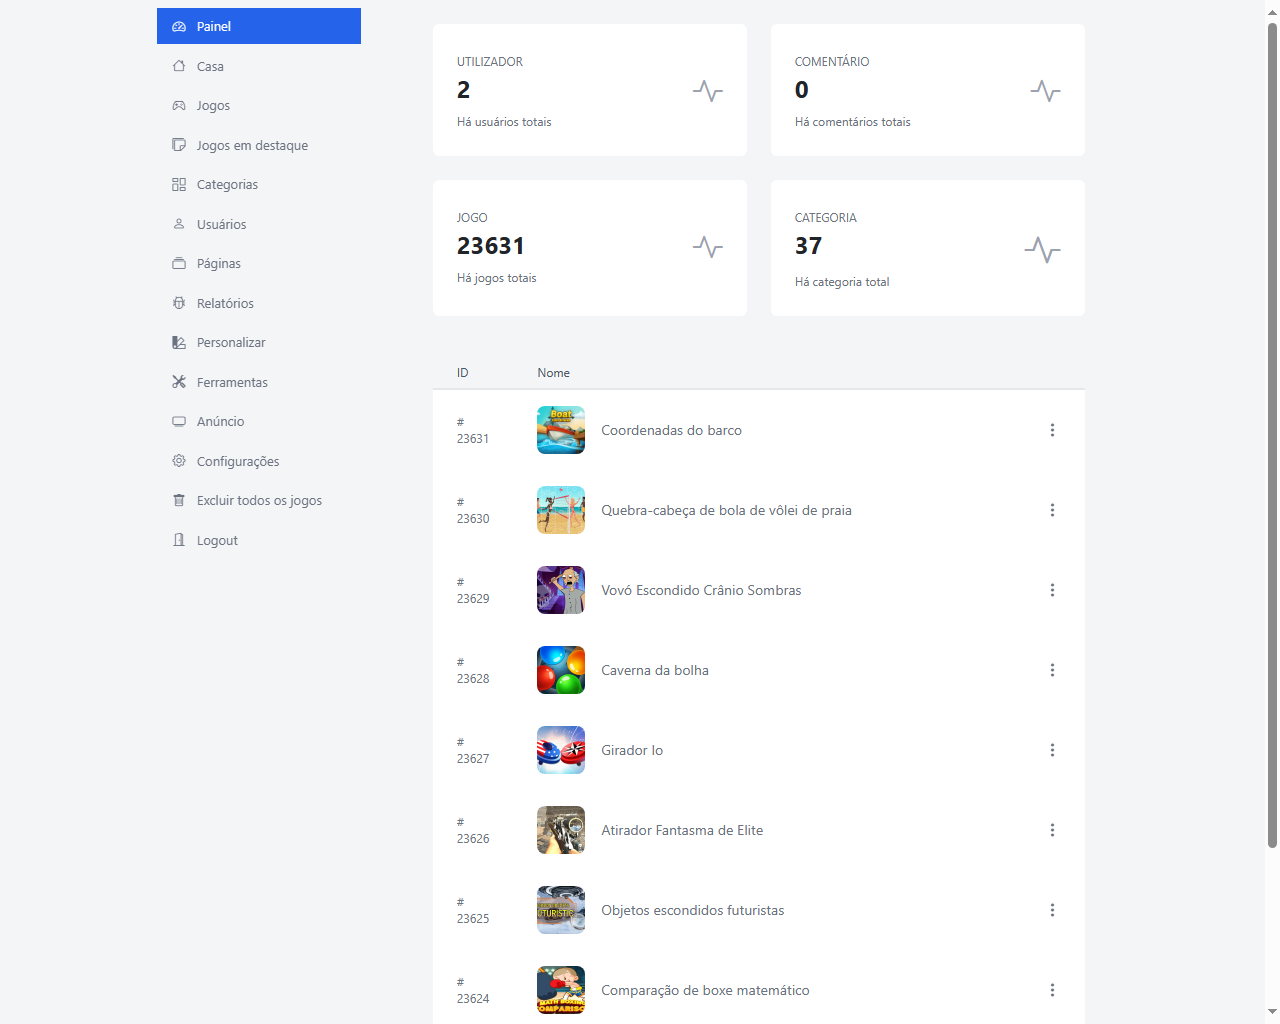Click the Logout link
Viewport: 1280px width, 1024px height.
pos(217,541)
